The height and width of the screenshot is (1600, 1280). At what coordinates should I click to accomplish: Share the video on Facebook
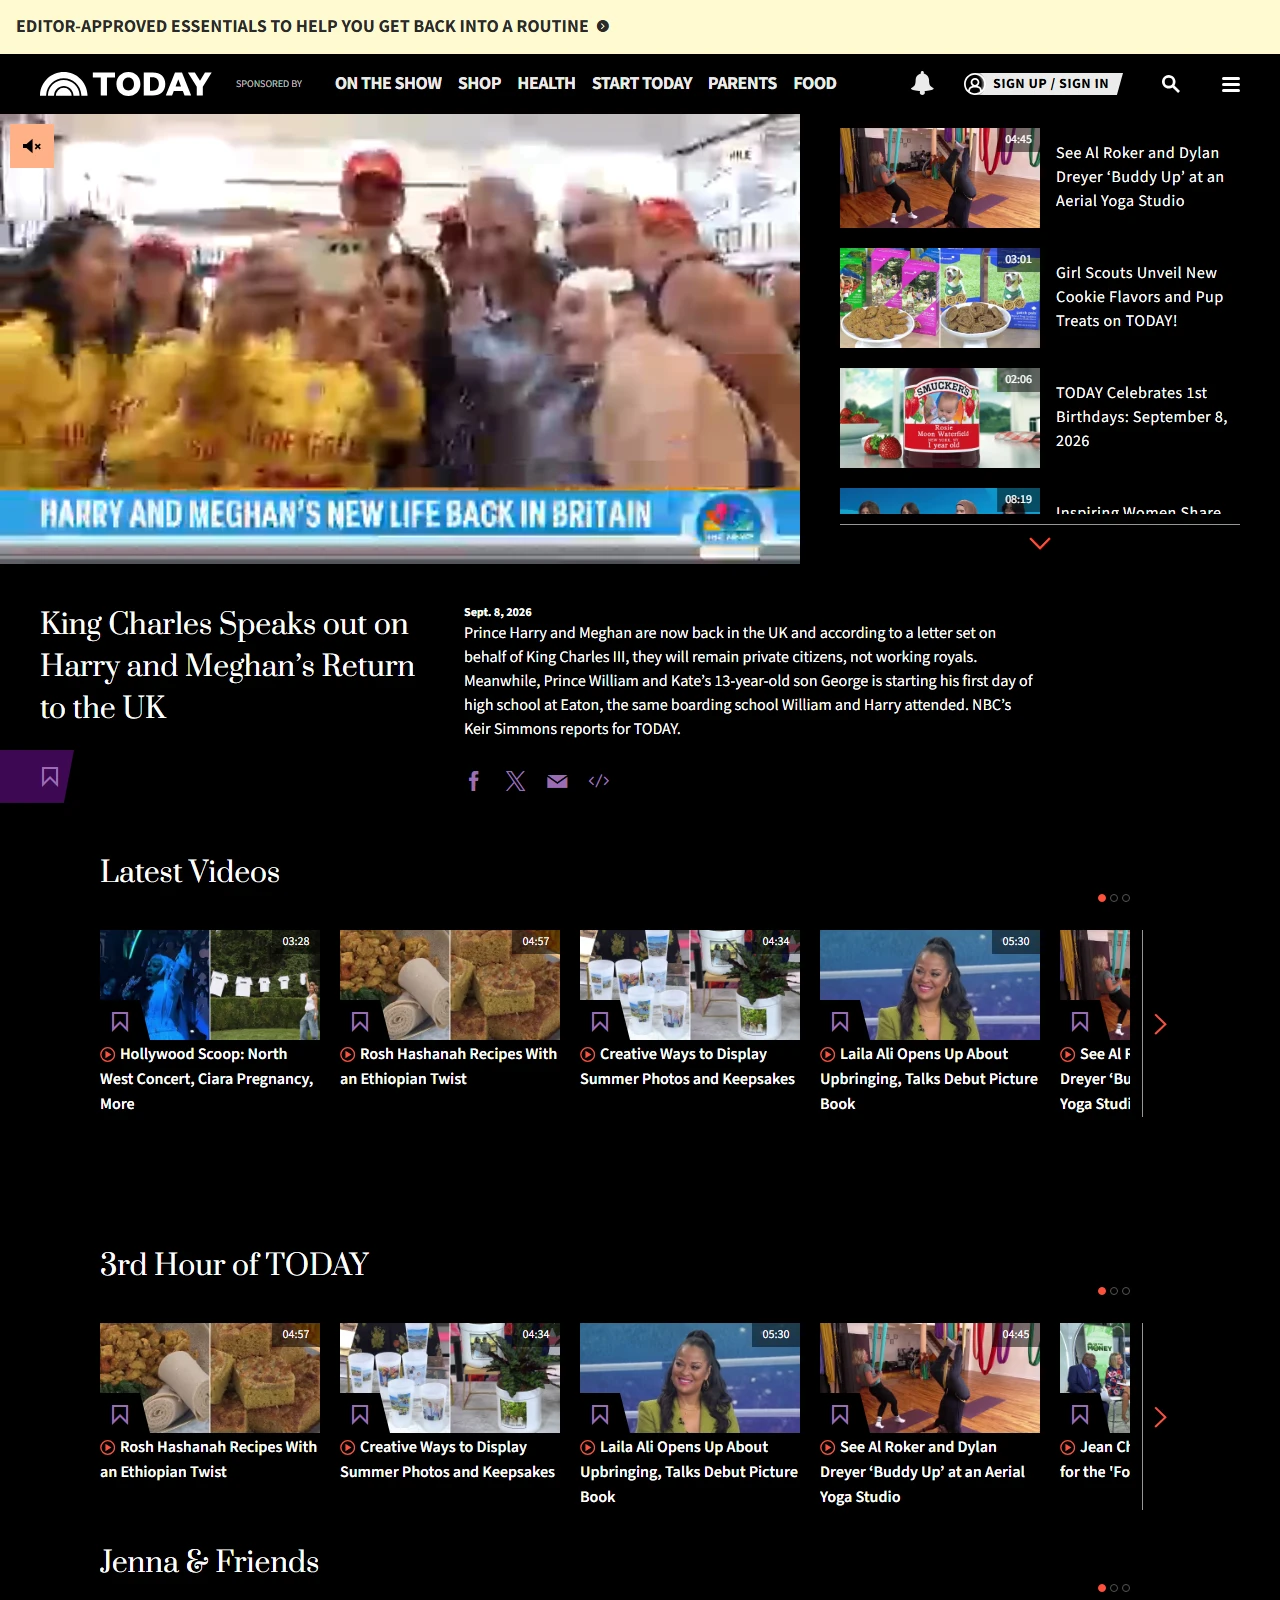click(474, 781)
